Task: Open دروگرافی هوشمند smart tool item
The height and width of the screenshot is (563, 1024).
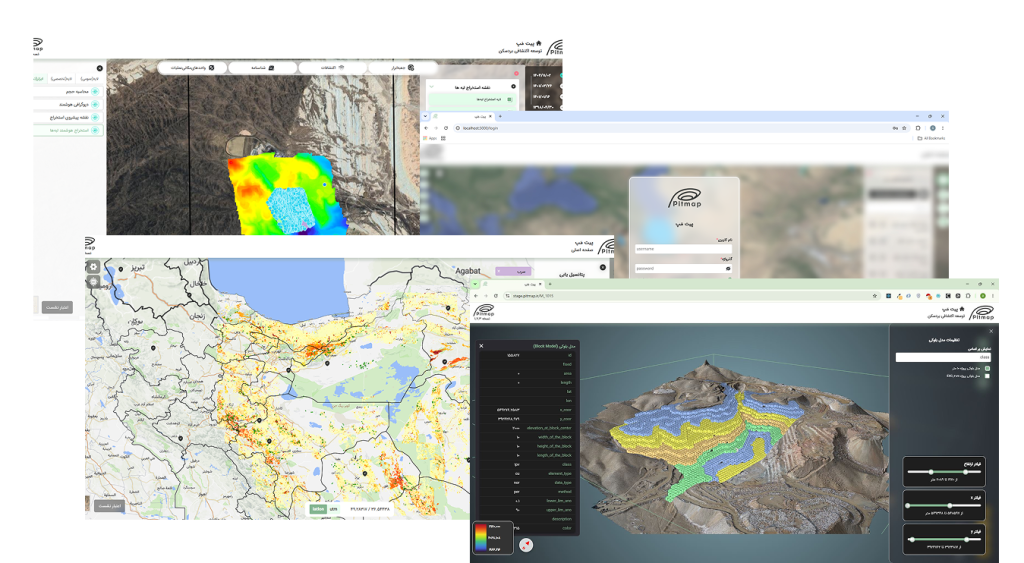Action: 69,105
